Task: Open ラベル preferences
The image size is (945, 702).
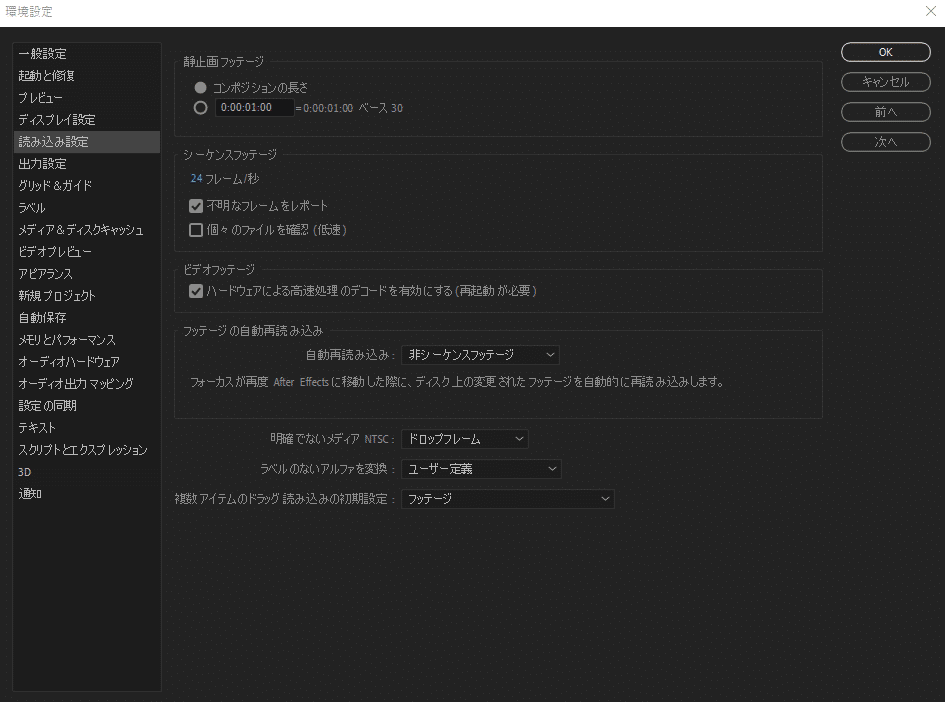Action: coord(87,208)
